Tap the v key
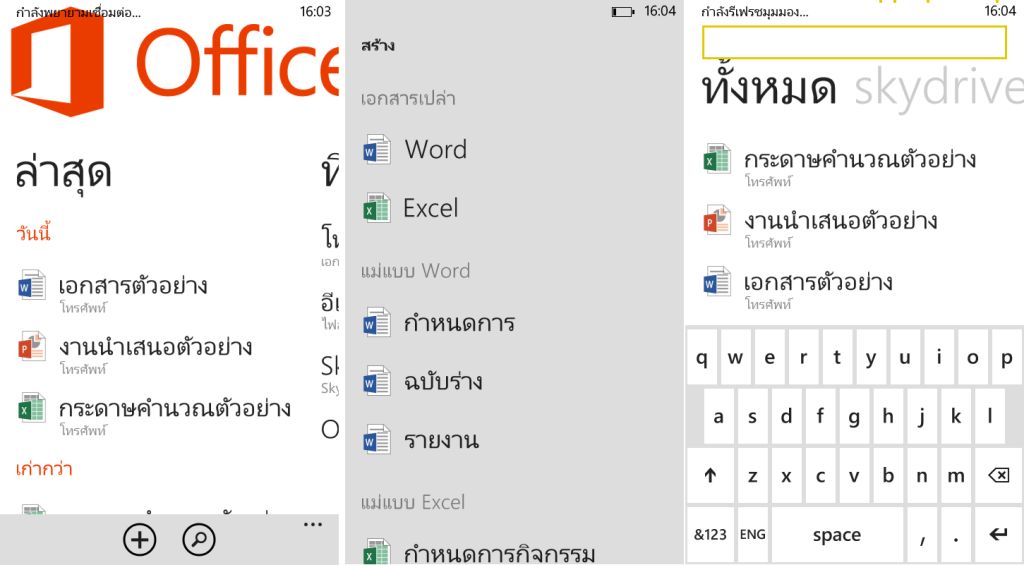This screenshot has height=565, width=1024. tap(854, 476)
